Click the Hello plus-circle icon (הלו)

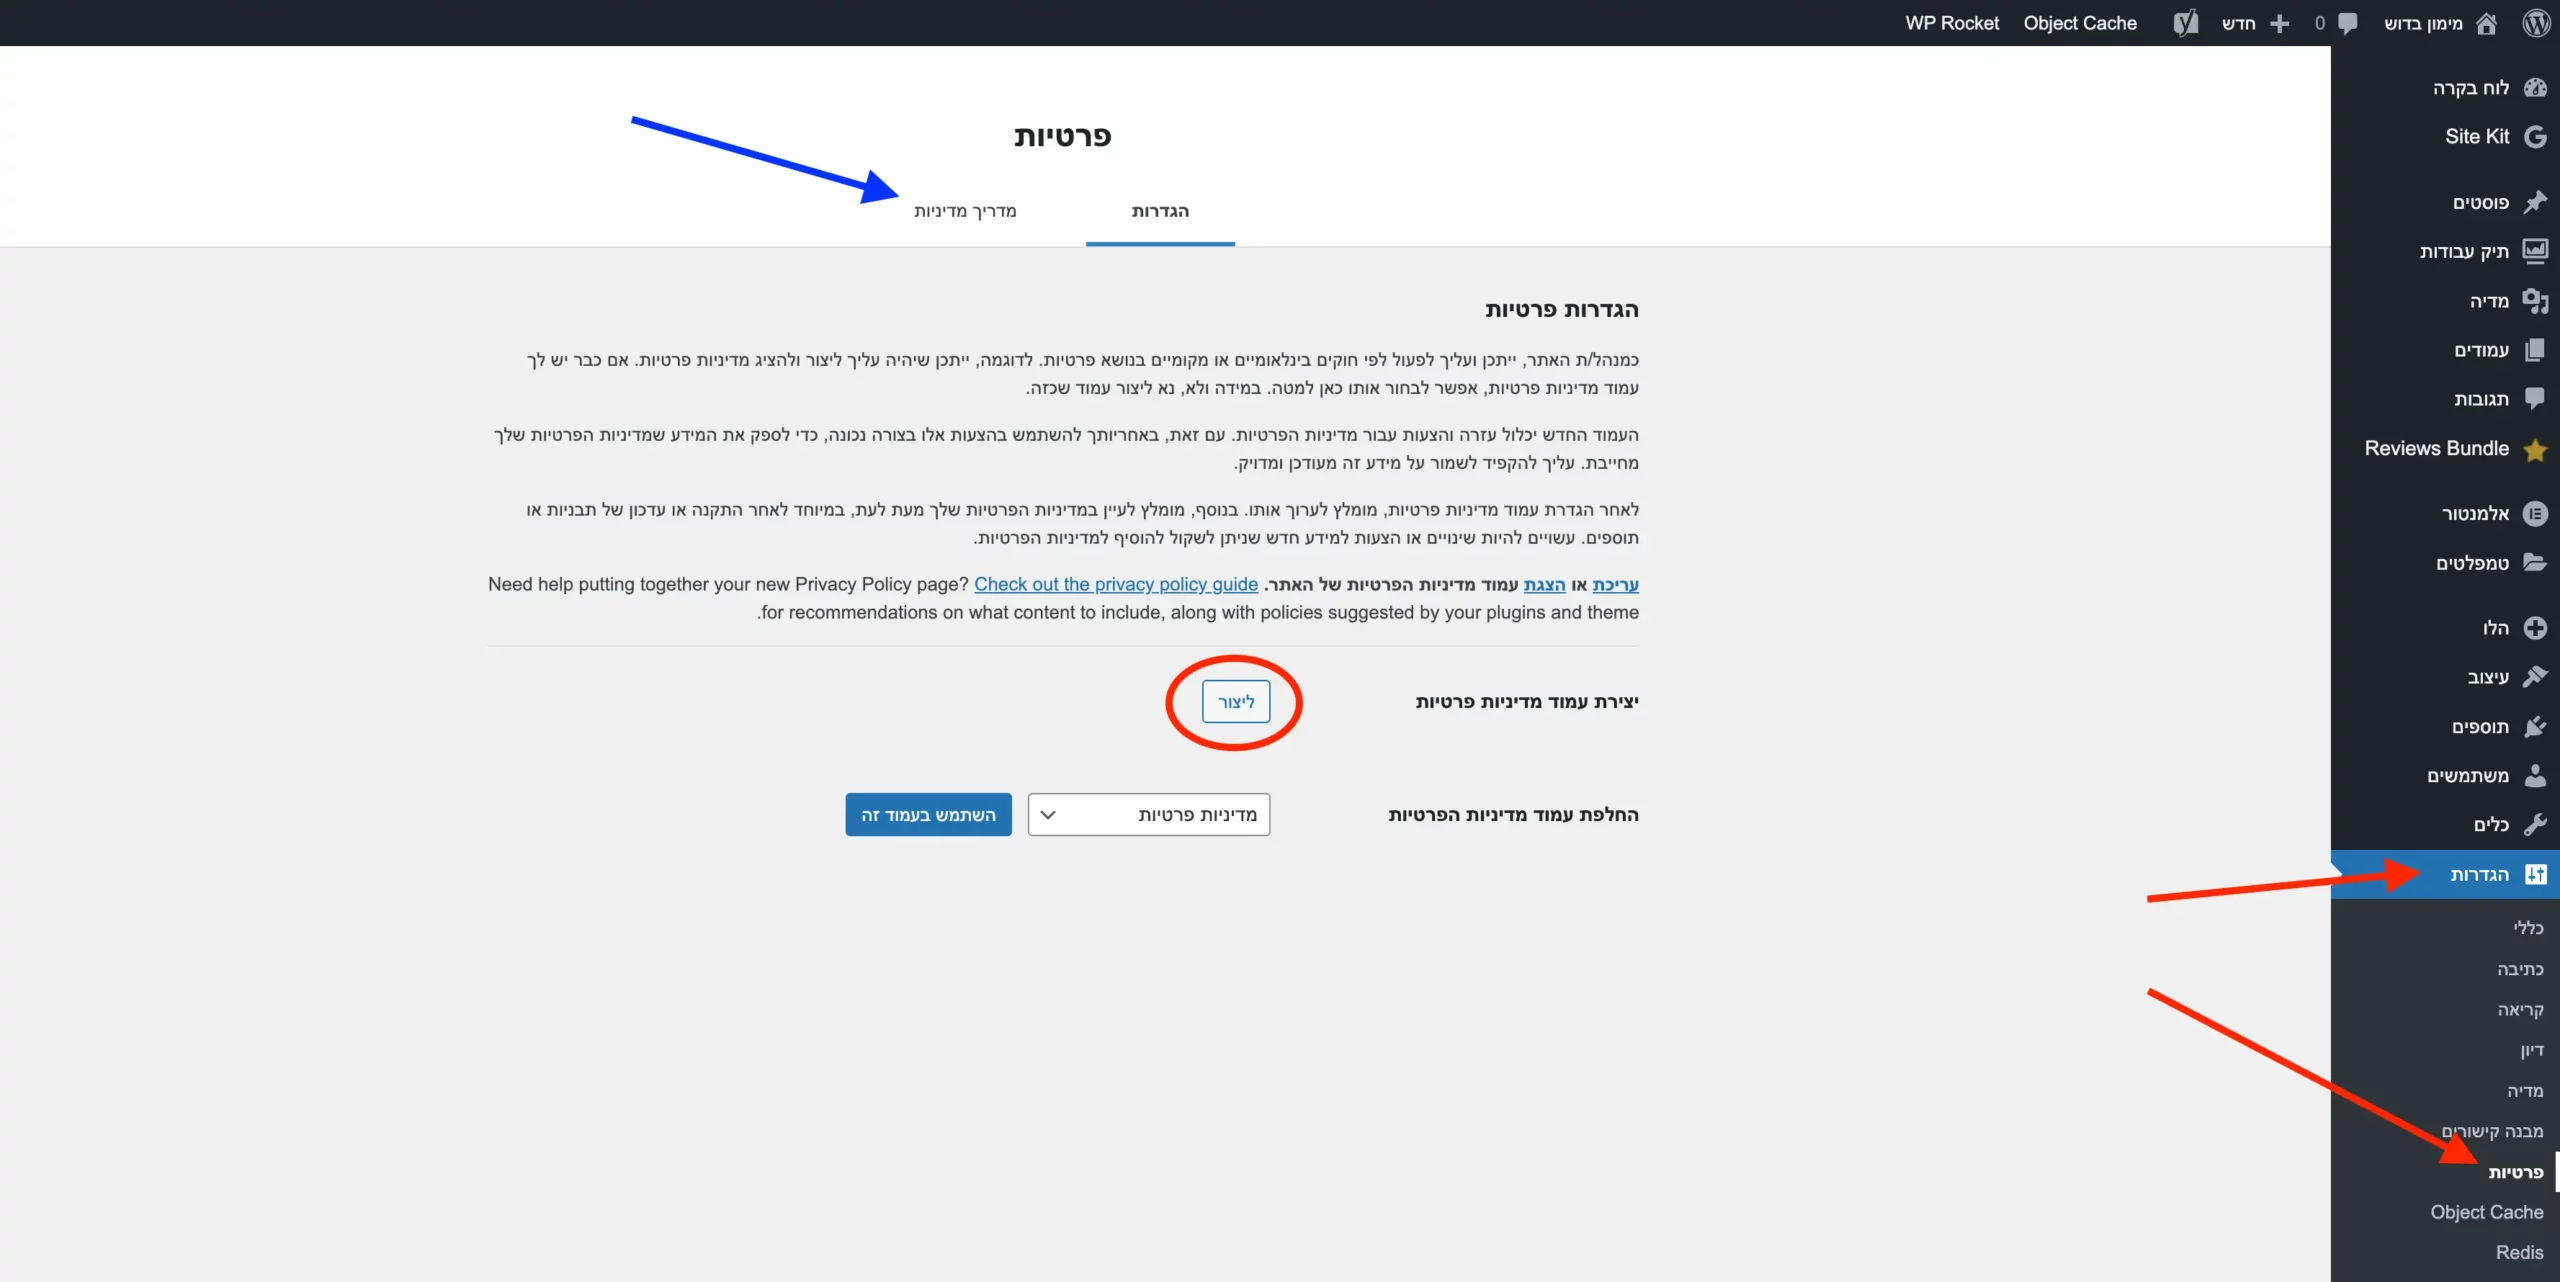pyautogui.click(x=2535, y=628)
